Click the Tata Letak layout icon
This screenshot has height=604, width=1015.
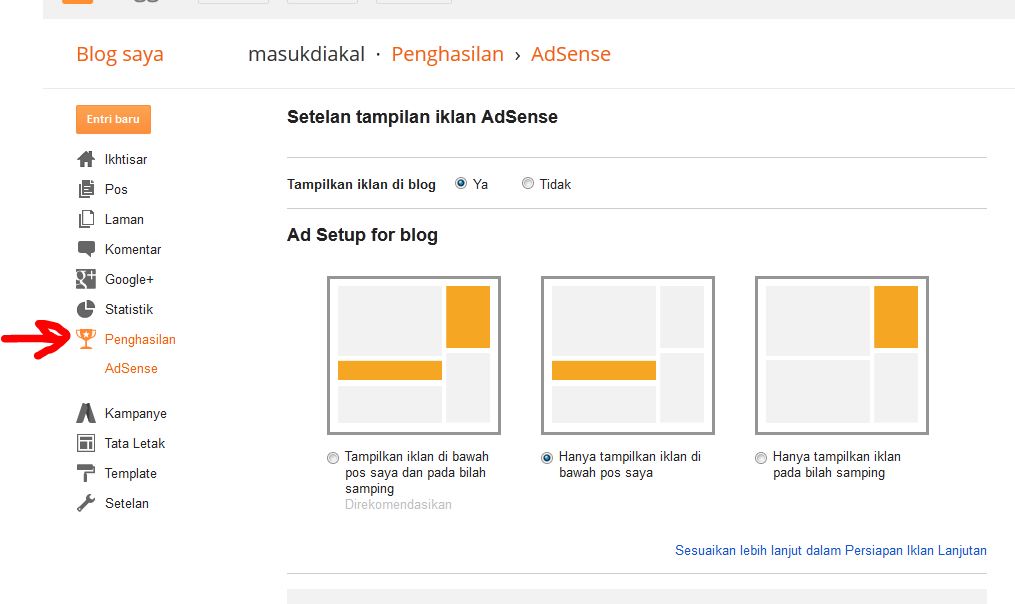click(86, 443)
